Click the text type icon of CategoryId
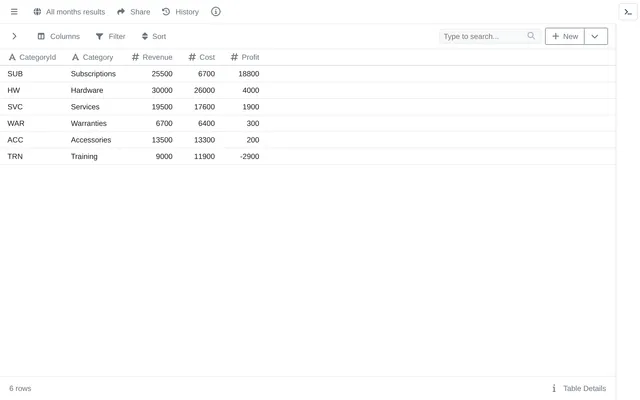 (x=12, y=57)
